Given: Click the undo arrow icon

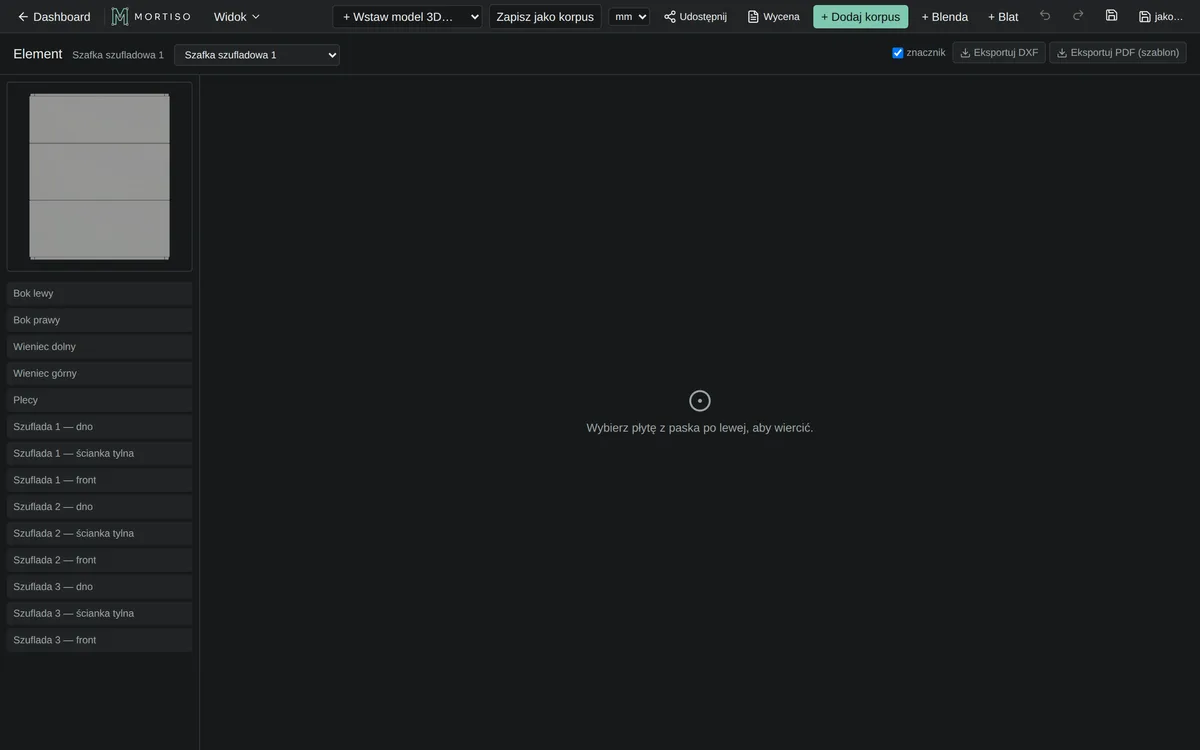Looking at the screenshot, I should (1045, 16).
